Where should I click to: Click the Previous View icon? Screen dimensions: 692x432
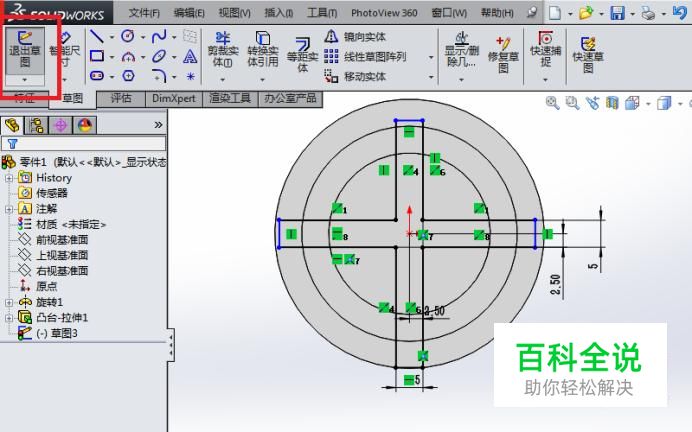(x=592, y=103)
